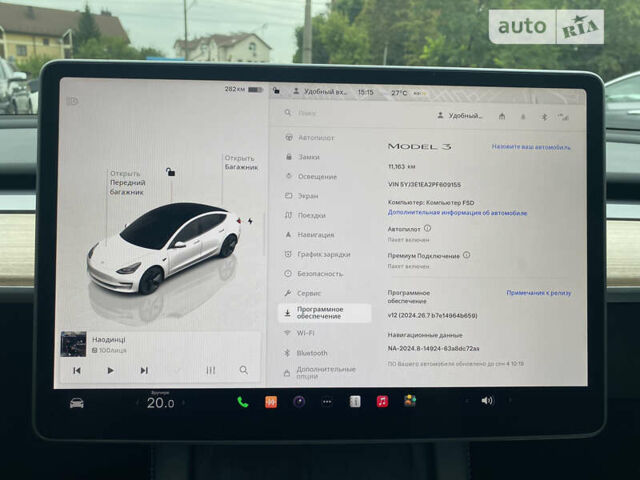Tap the info icon next to Премиум Подключение

[467, 255]
